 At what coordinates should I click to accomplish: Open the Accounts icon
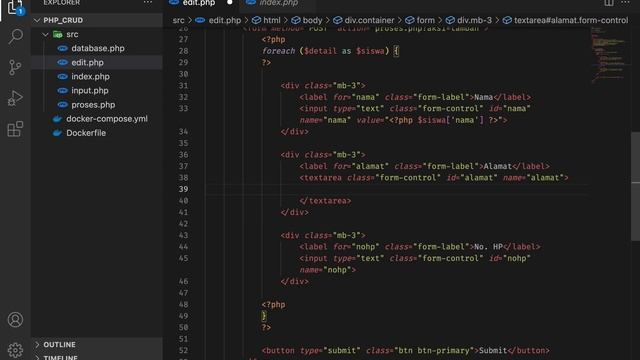15,320
